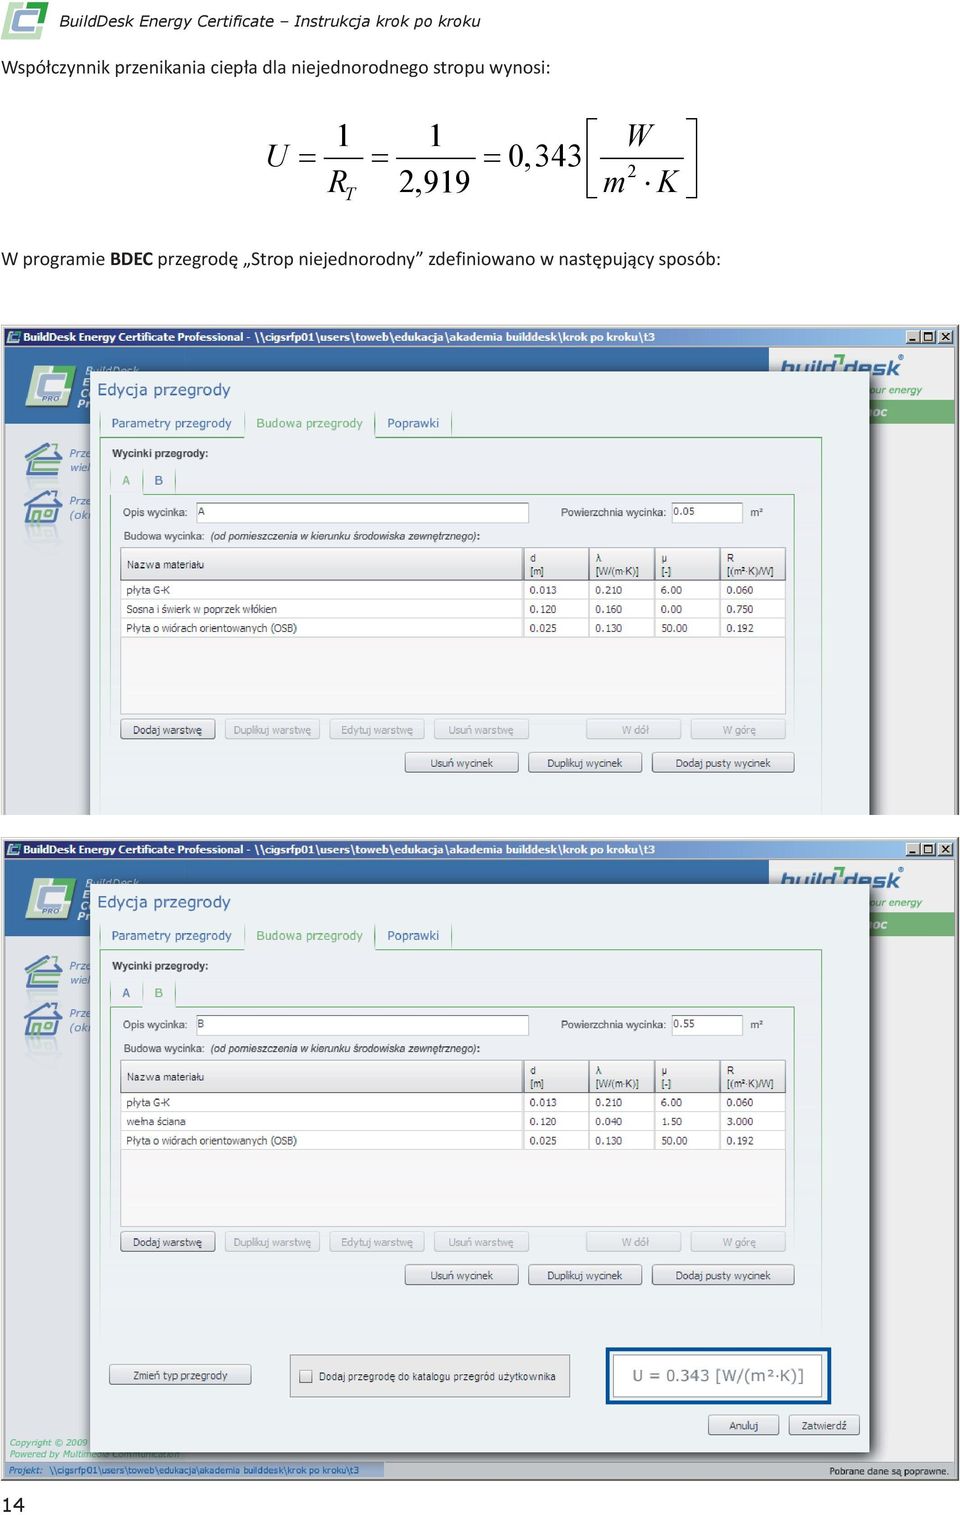Open Budowa przegrody tab in upper window
The image size is (960, 1515).
coord(309,423)
